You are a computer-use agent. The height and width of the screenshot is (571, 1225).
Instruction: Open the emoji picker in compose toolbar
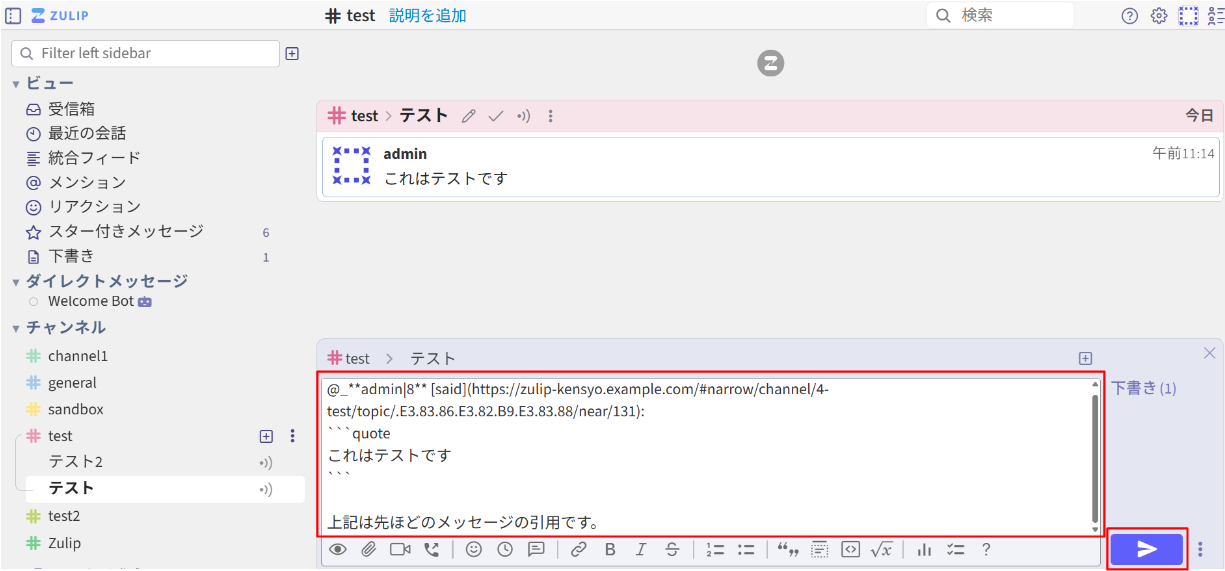click(474, 549)
